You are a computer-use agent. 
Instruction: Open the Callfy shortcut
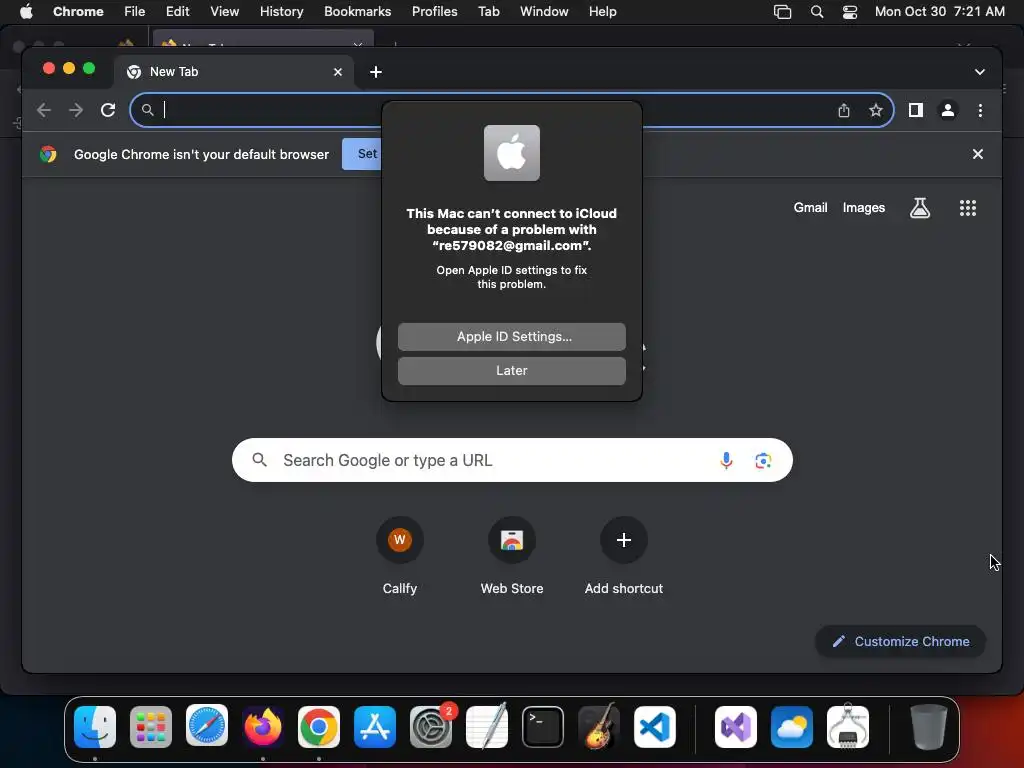click(x=400, y=555)
